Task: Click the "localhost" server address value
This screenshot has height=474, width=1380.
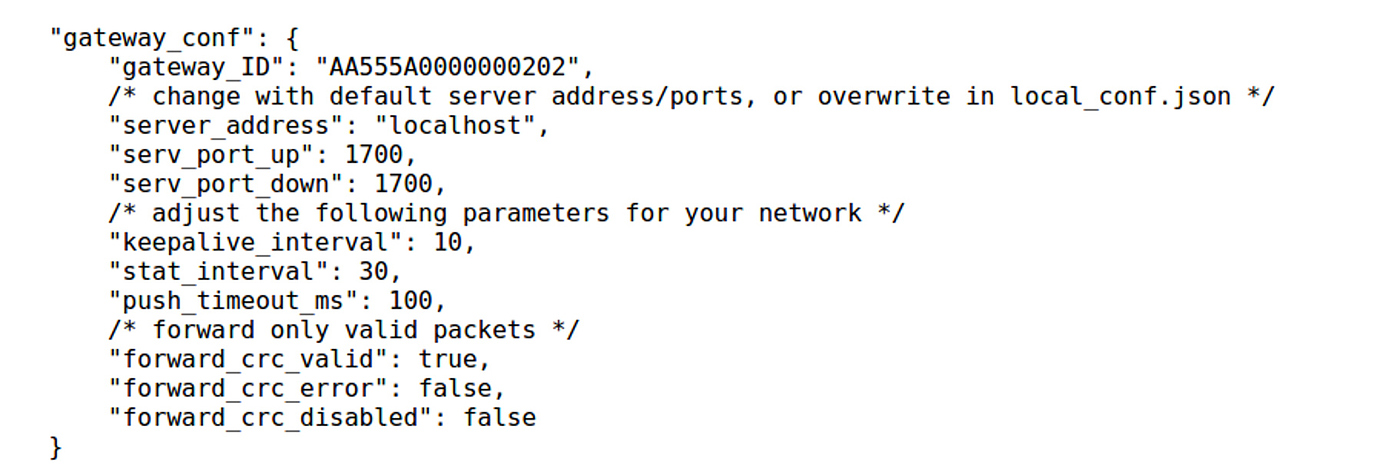Action: tap(461, 126)
